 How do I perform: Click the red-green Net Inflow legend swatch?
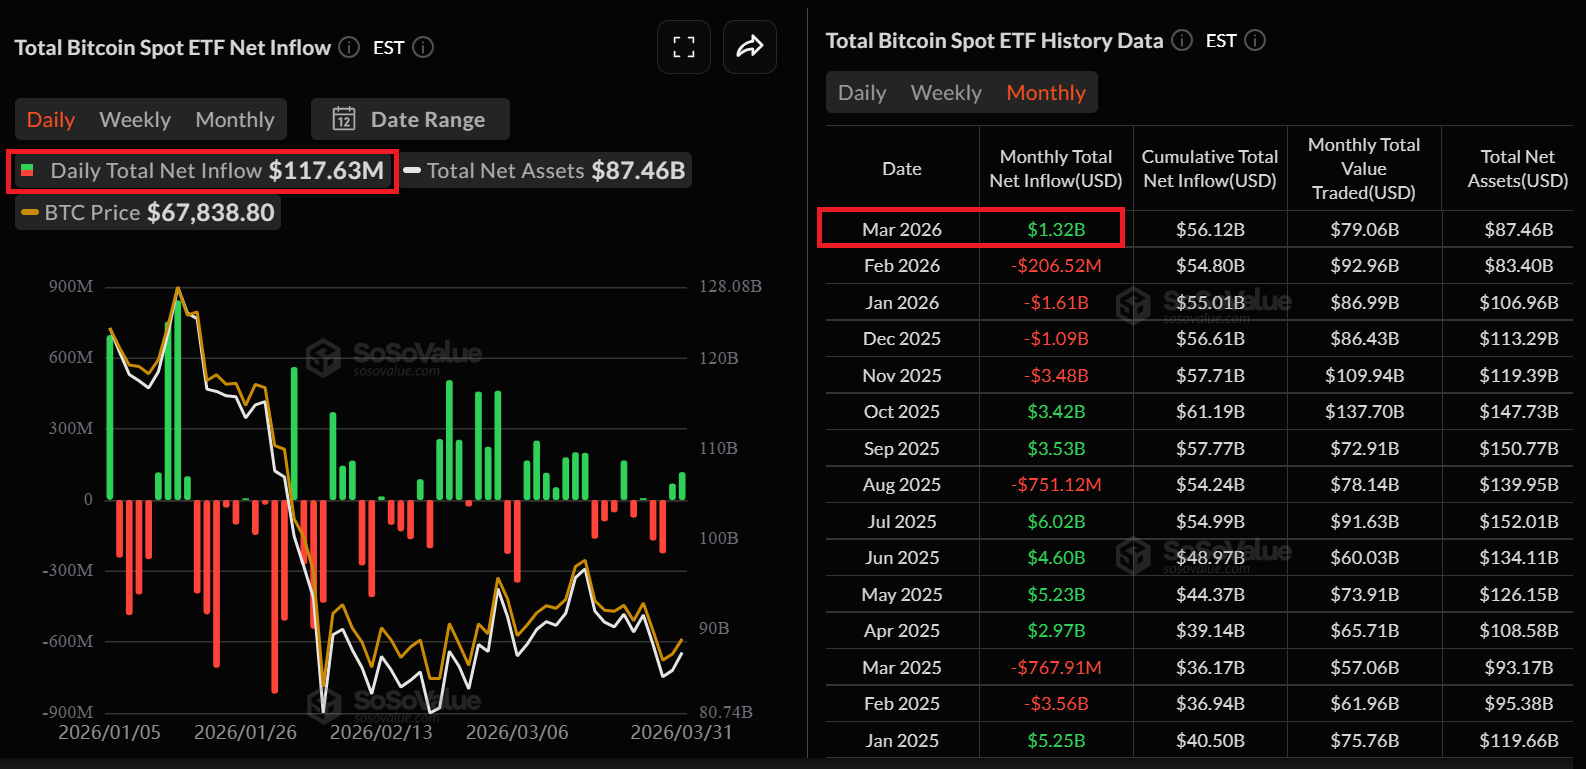coord(28,171)
